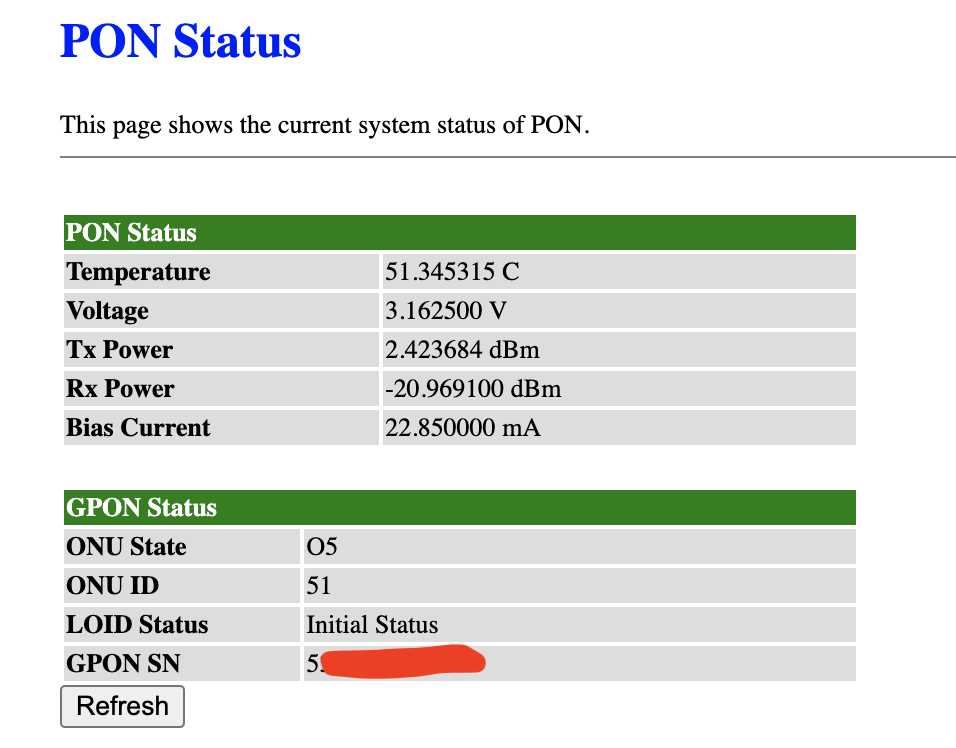Click the GPON SN row label
The width and height of the screenshot is (956, 748).
click(123, 664)
